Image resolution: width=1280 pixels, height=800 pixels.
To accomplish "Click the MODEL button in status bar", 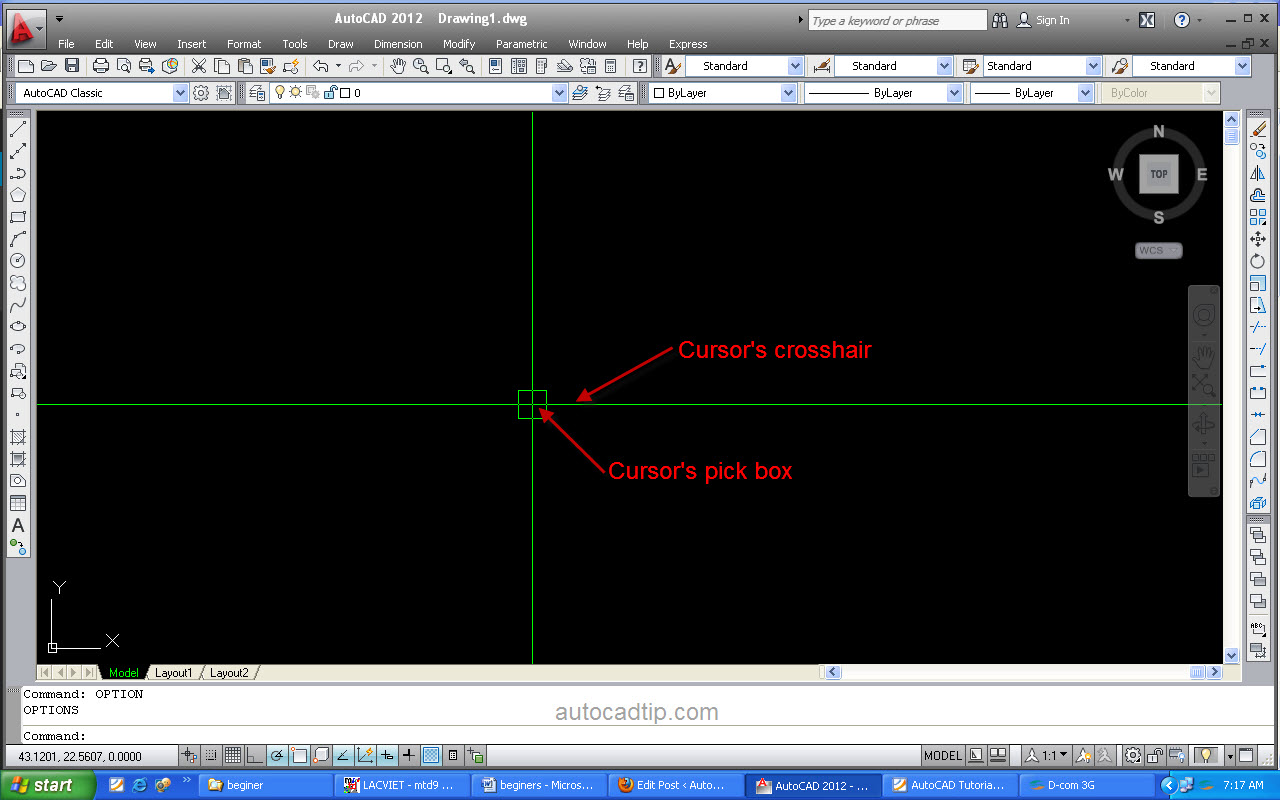I will pos(942,755).
